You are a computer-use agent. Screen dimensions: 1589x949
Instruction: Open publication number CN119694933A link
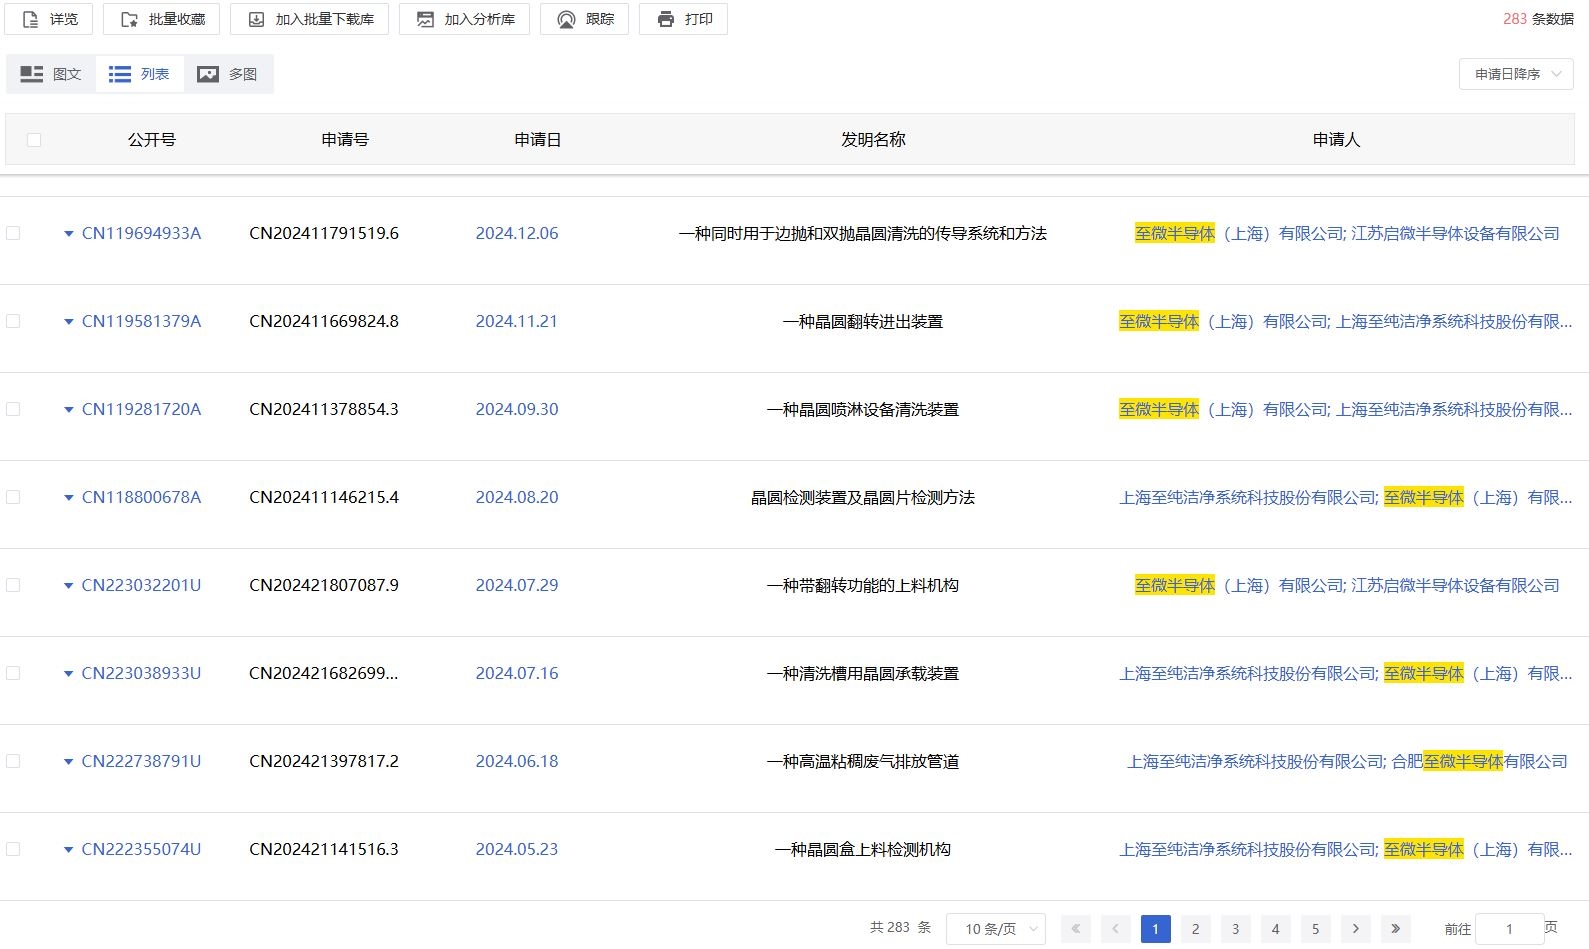[141, 233]
